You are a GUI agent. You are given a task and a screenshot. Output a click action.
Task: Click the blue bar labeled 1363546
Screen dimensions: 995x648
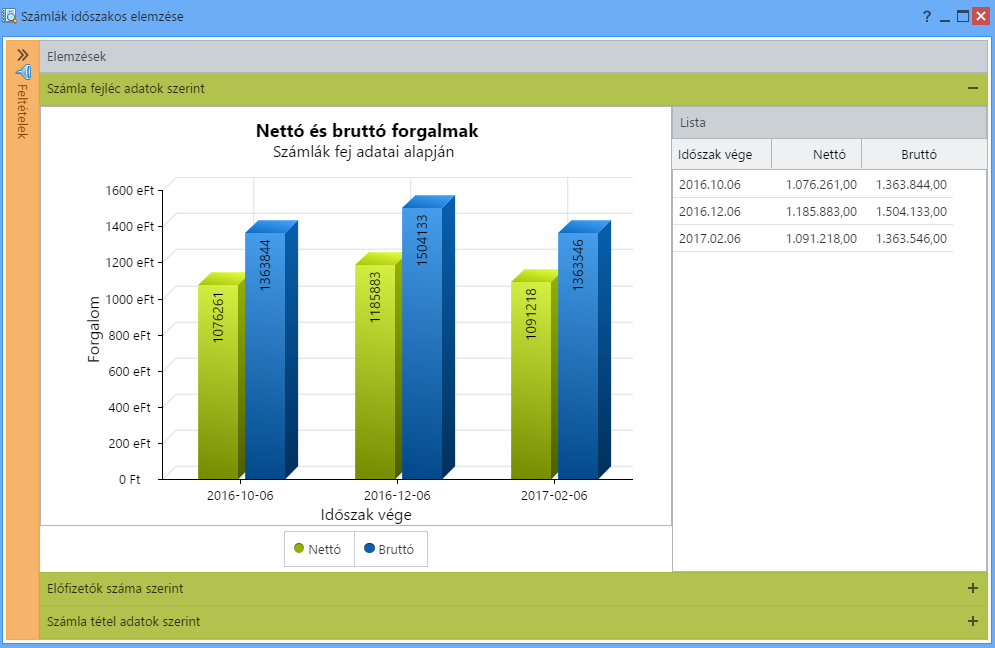[578, 355]
